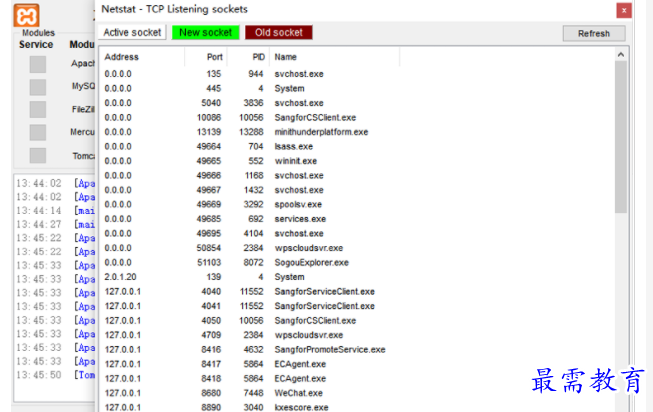The image size is (653, 412).
Task: Click the scrollbar up arrow
Action: click(x=621, y=55)
